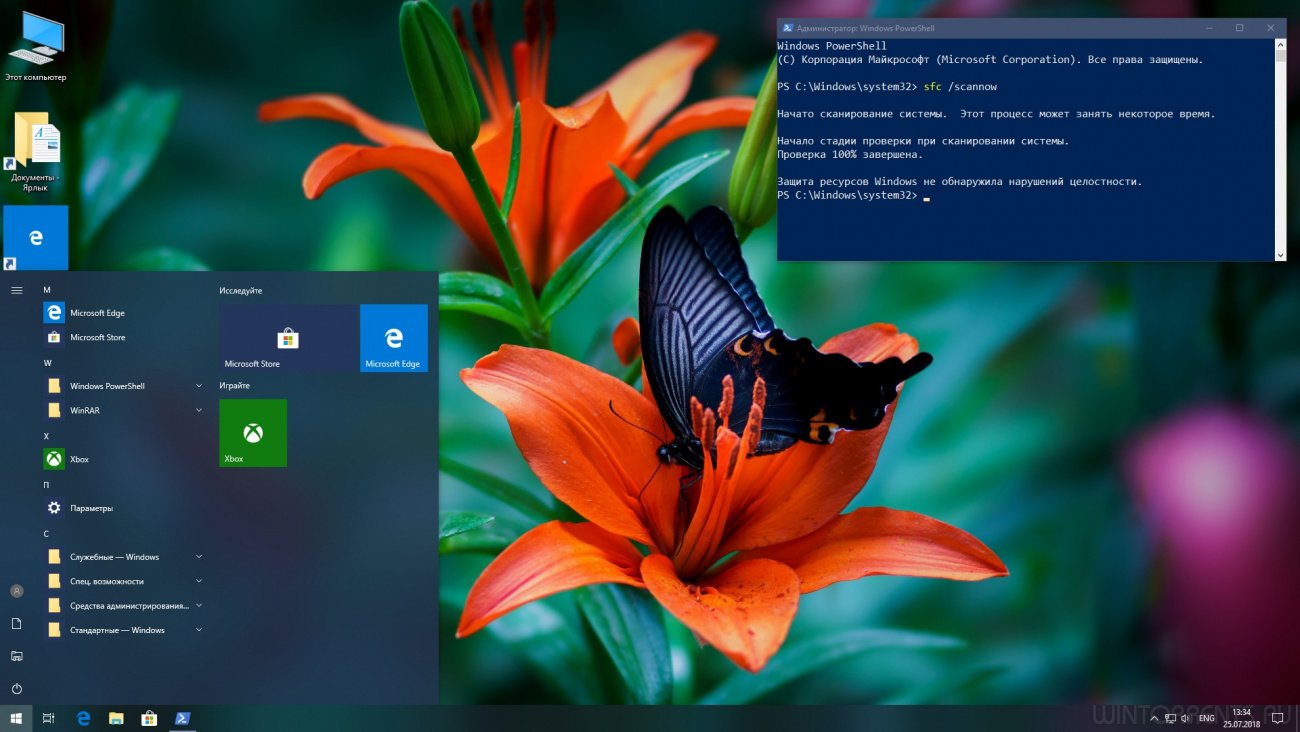Expand the Стандартные — Windows folder chevron
The width and height of the screenshot is (1300, 732).
coord(199,630)
